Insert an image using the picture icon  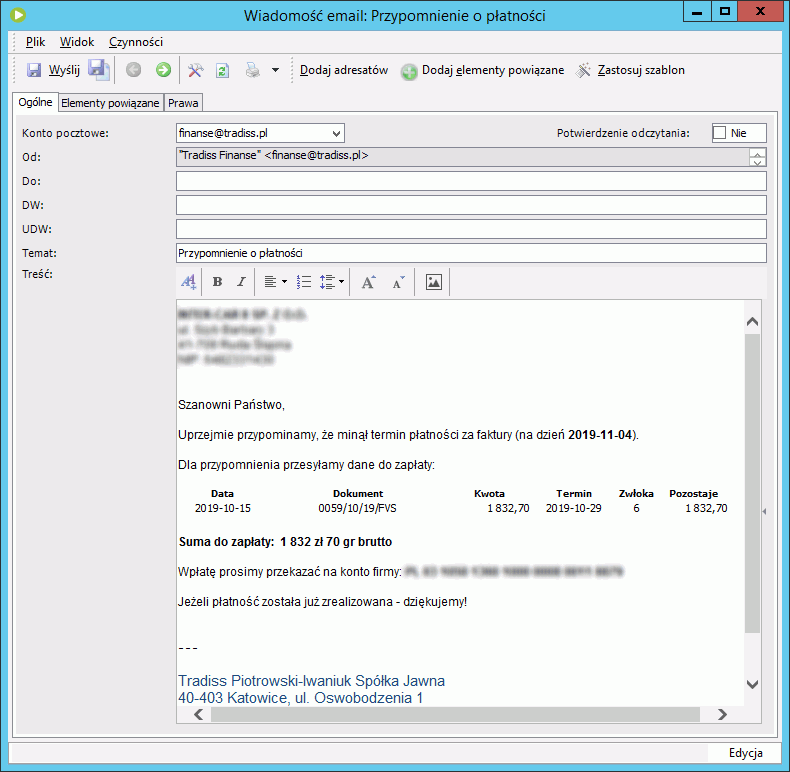click(x=433, y=282)
